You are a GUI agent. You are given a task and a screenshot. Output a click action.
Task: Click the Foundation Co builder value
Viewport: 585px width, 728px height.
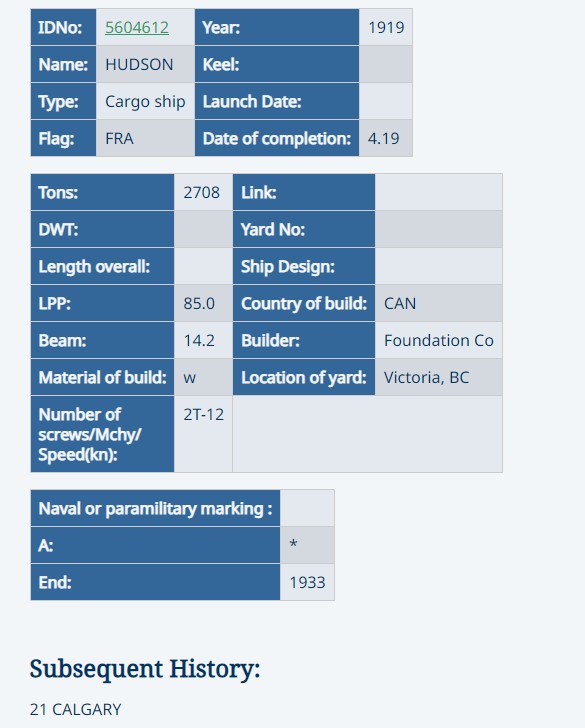439,340
